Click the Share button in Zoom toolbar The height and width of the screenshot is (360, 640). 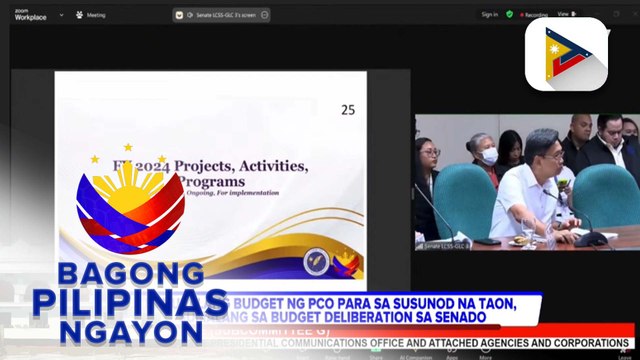376,353
